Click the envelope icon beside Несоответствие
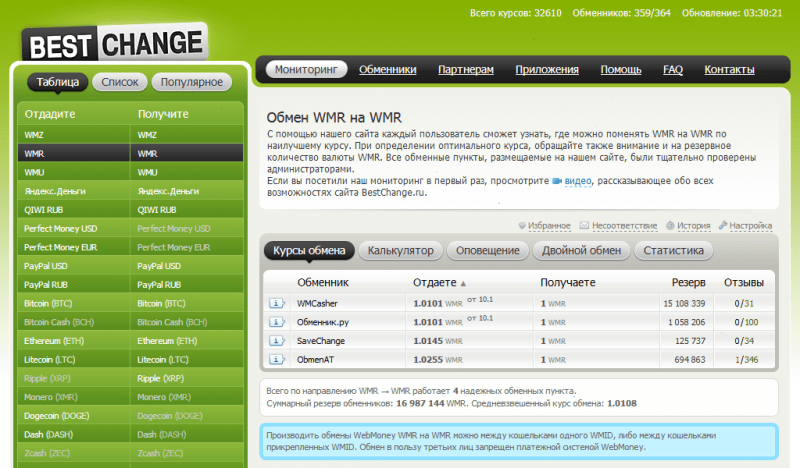This screenshot has width=800, height=468. (x=585, y=225)
